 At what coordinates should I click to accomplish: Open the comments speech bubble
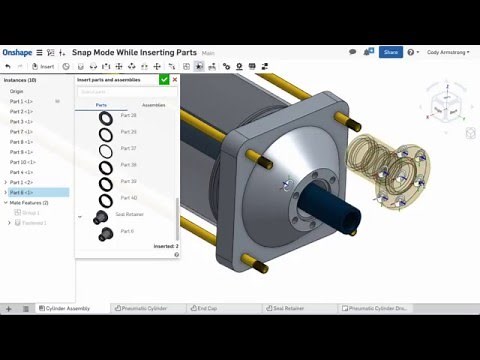point(352,52)
